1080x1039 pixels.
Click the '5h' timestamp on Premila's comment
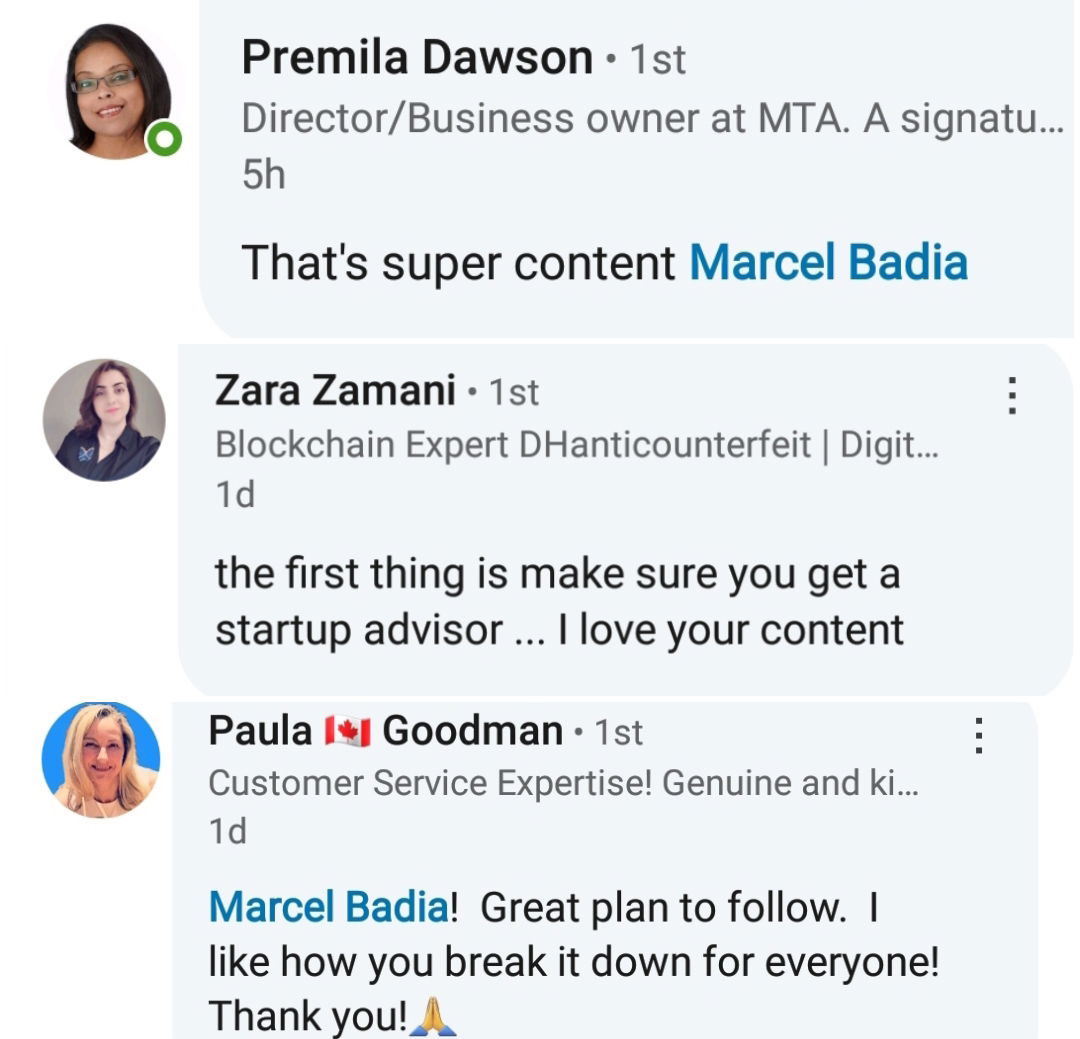click(263, 175)
